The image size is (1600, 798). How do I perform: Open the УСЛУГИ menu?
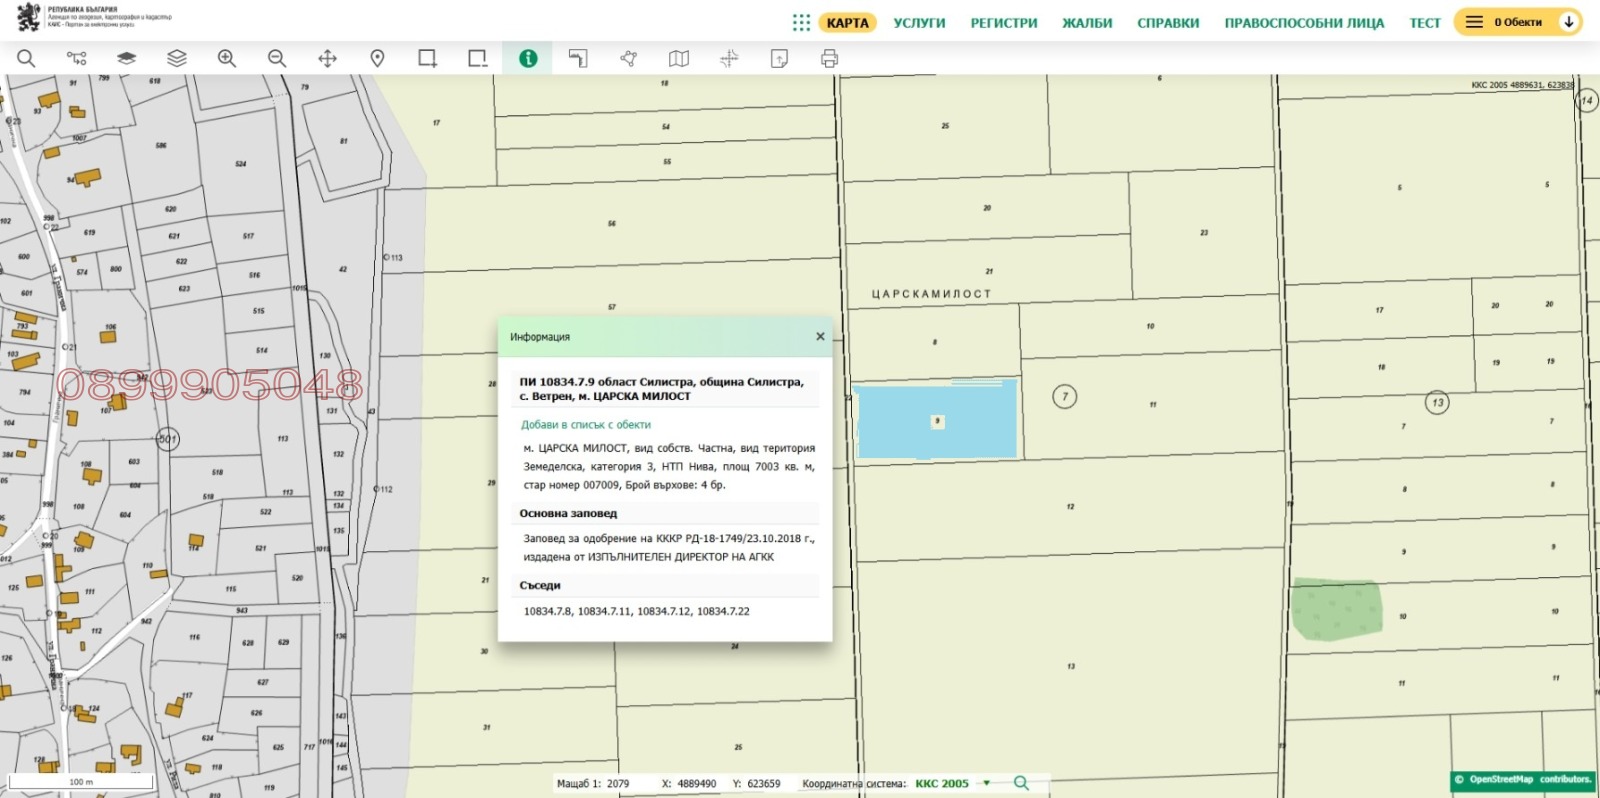[919, 23]
